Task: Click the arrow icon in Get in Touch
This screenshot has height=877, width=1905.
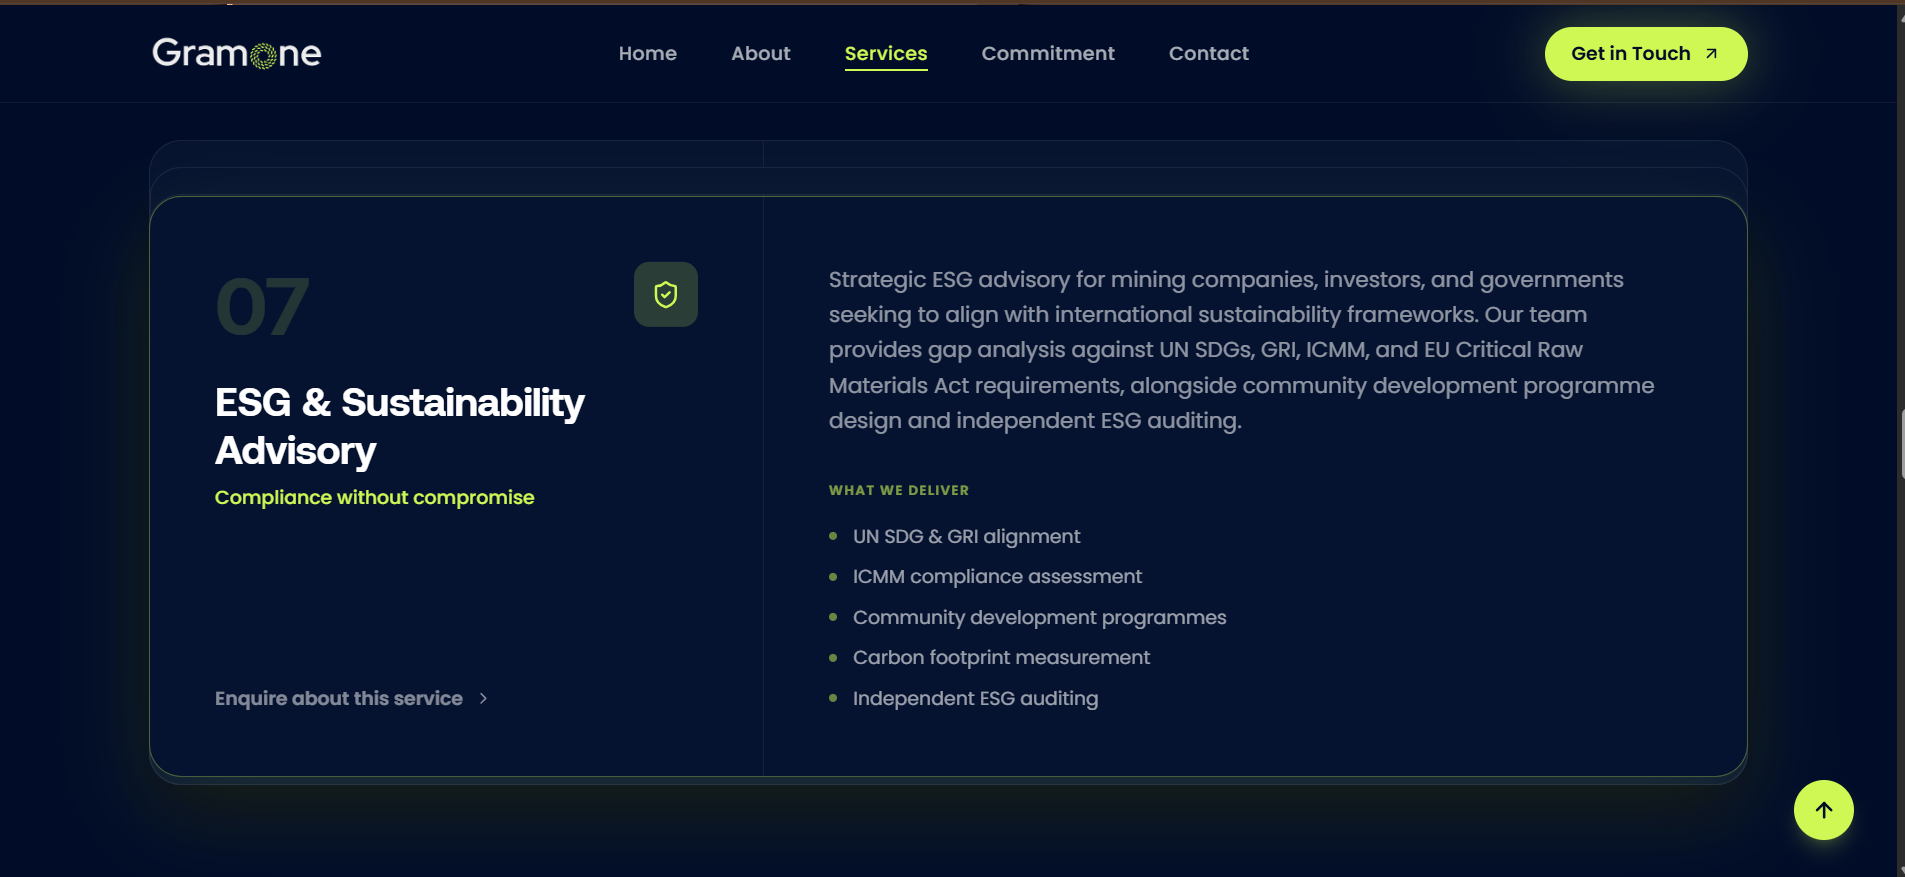Action: tap(1711, 54)
